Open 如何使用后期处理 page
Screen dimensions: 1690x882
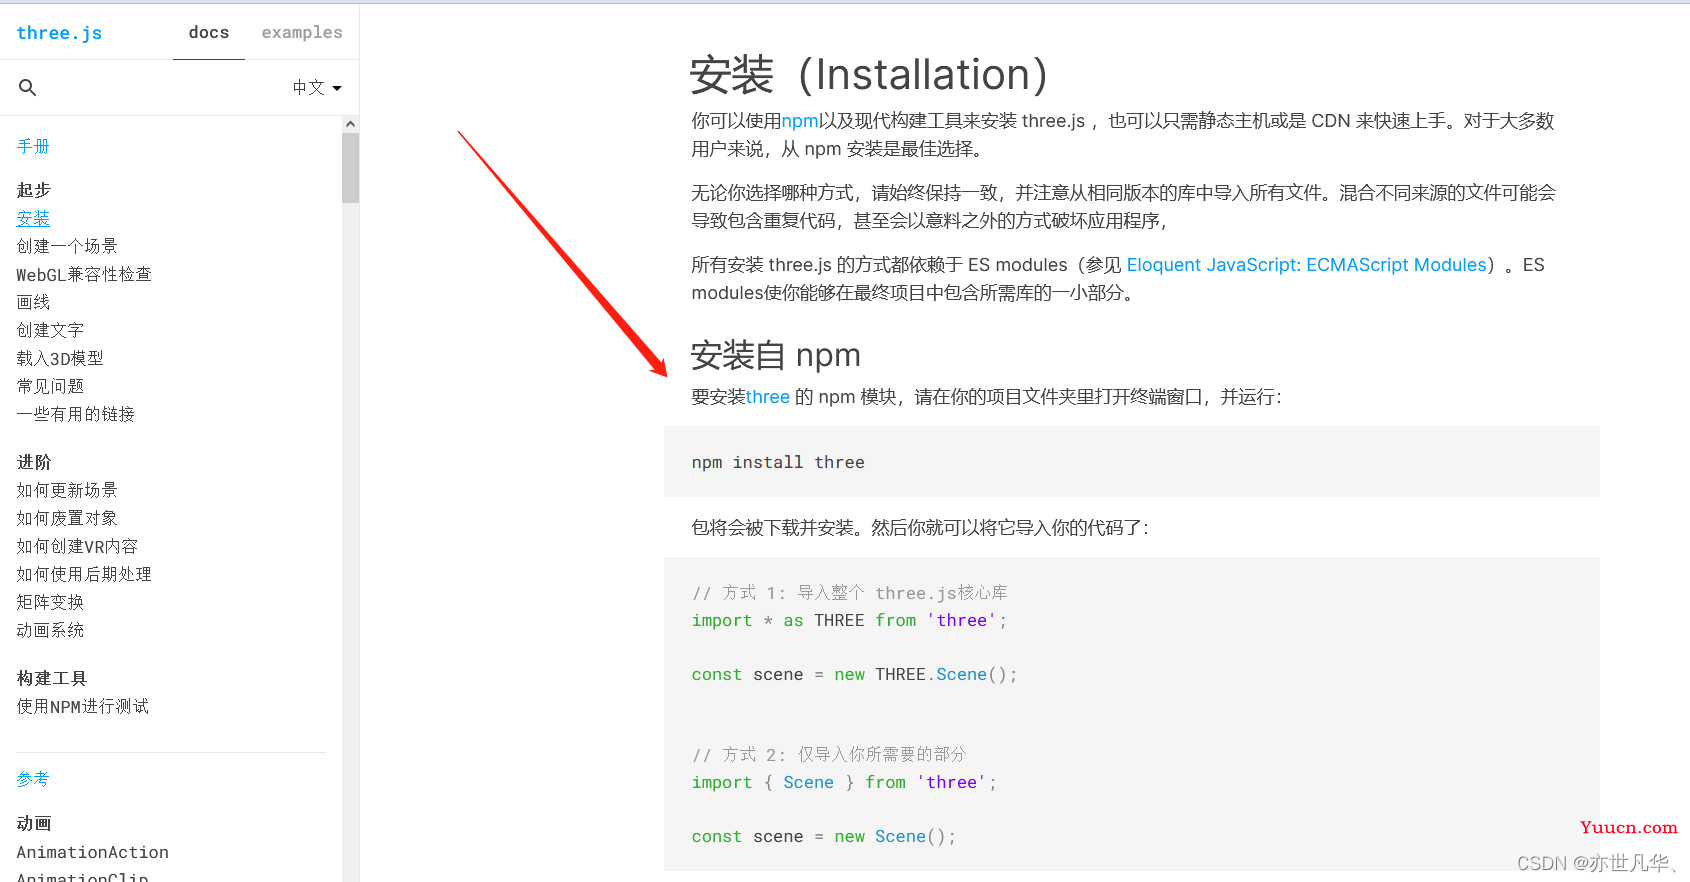tap(84, 574)
